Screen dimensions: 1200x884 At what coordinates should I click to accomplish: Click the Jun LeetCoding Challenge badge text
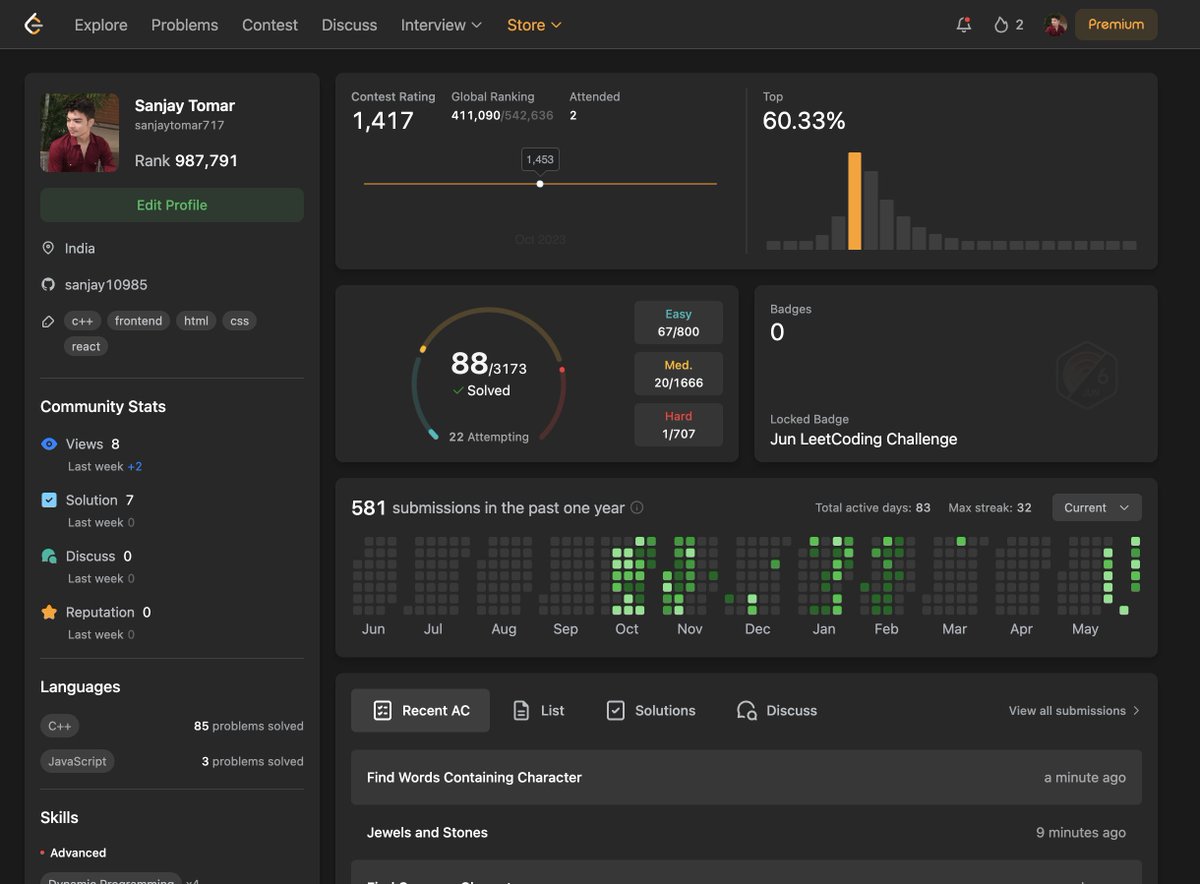coord(864,439)
